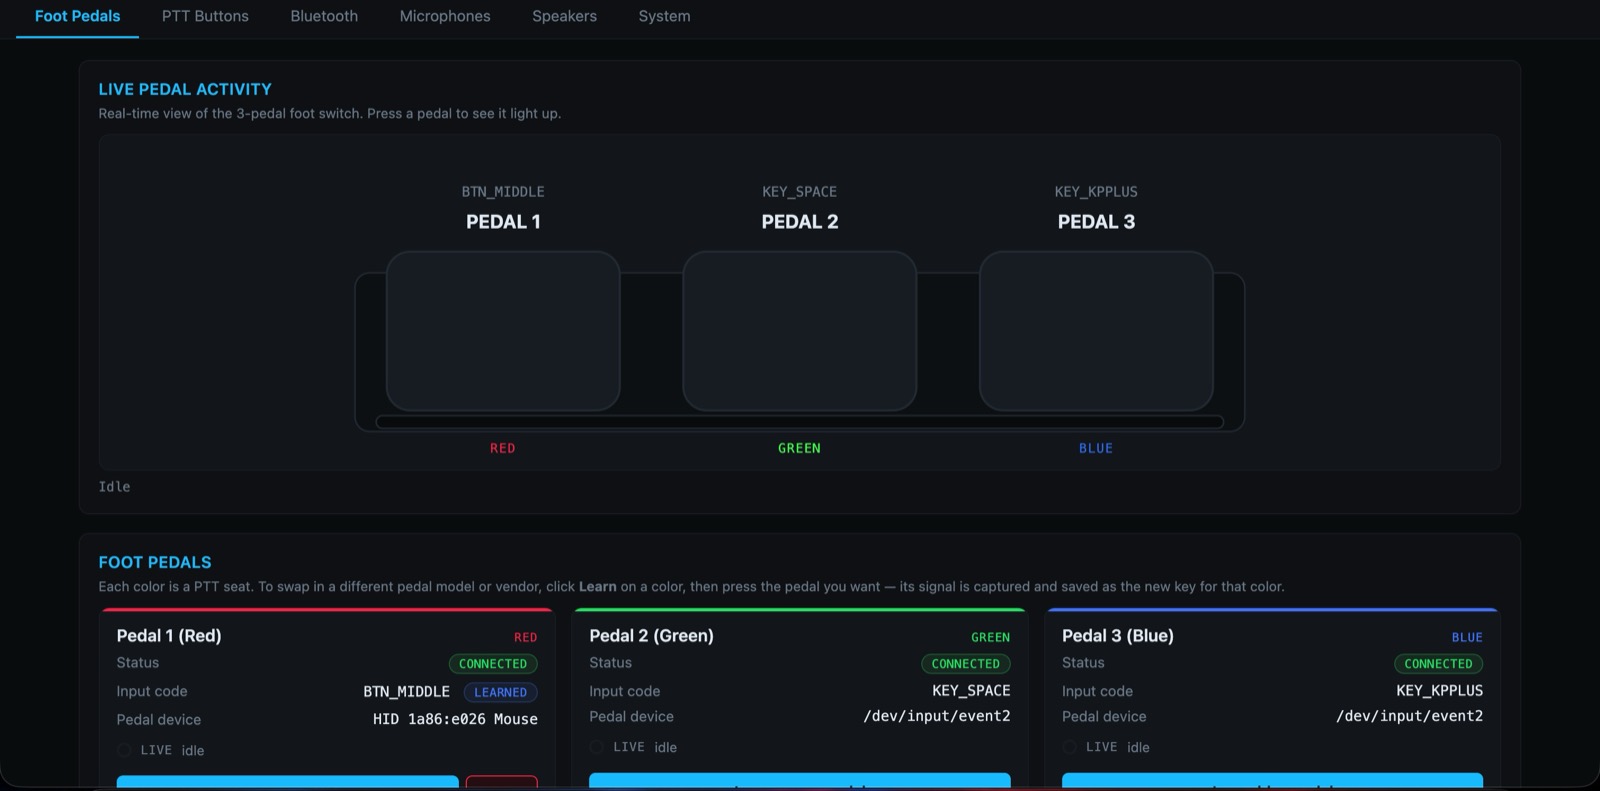This screenshot has width=1600, height=791.
Task: Click the BLUE label under Pedal 3 pad
Action: 1096,448
